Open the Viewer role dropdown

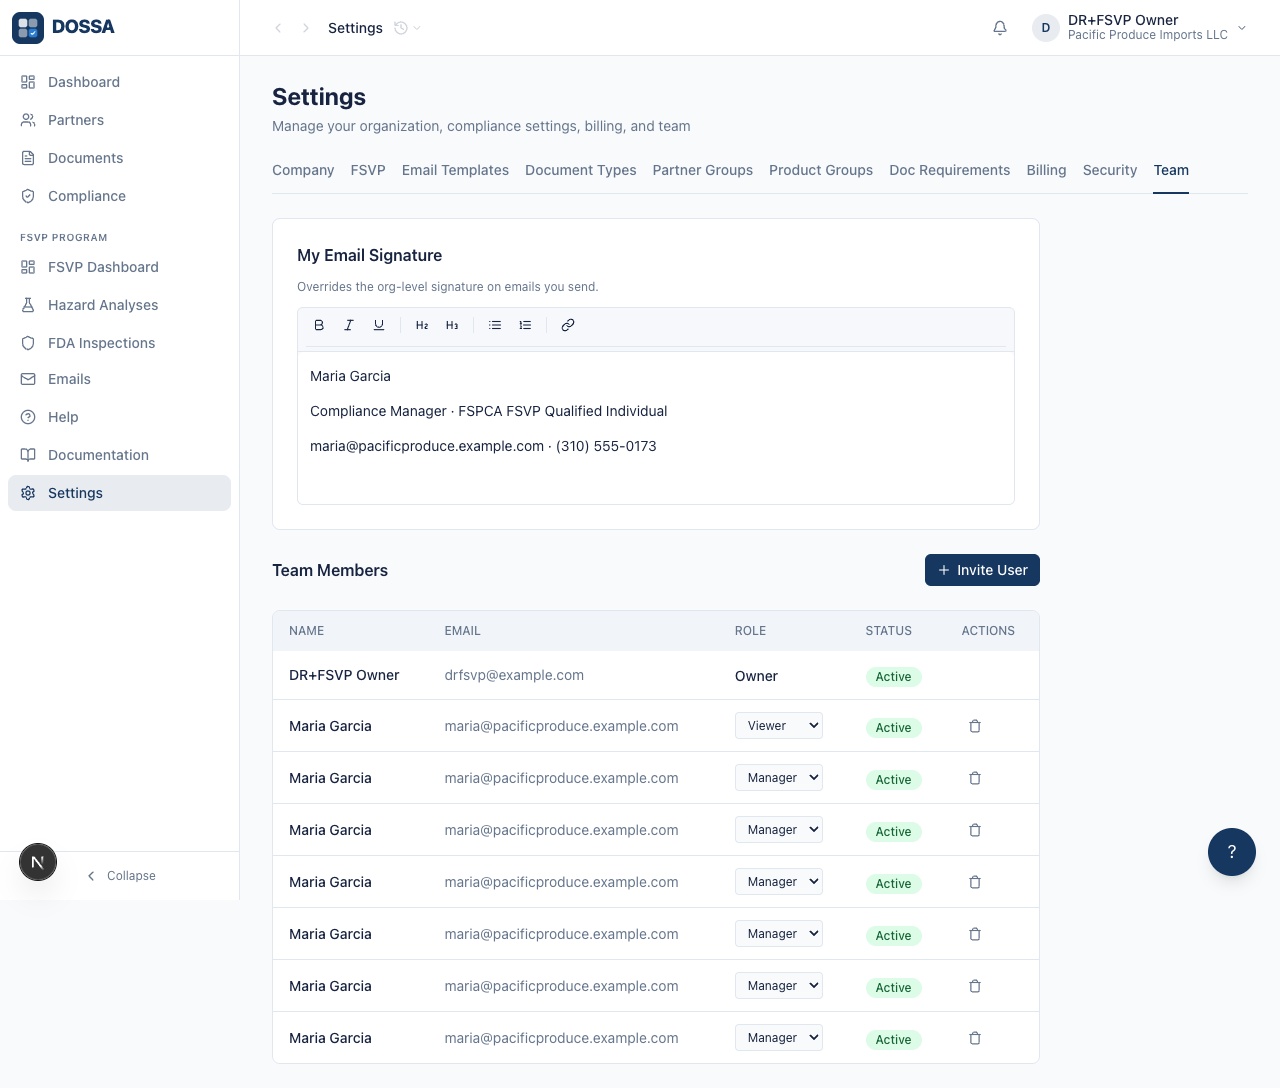coord(779,726)
